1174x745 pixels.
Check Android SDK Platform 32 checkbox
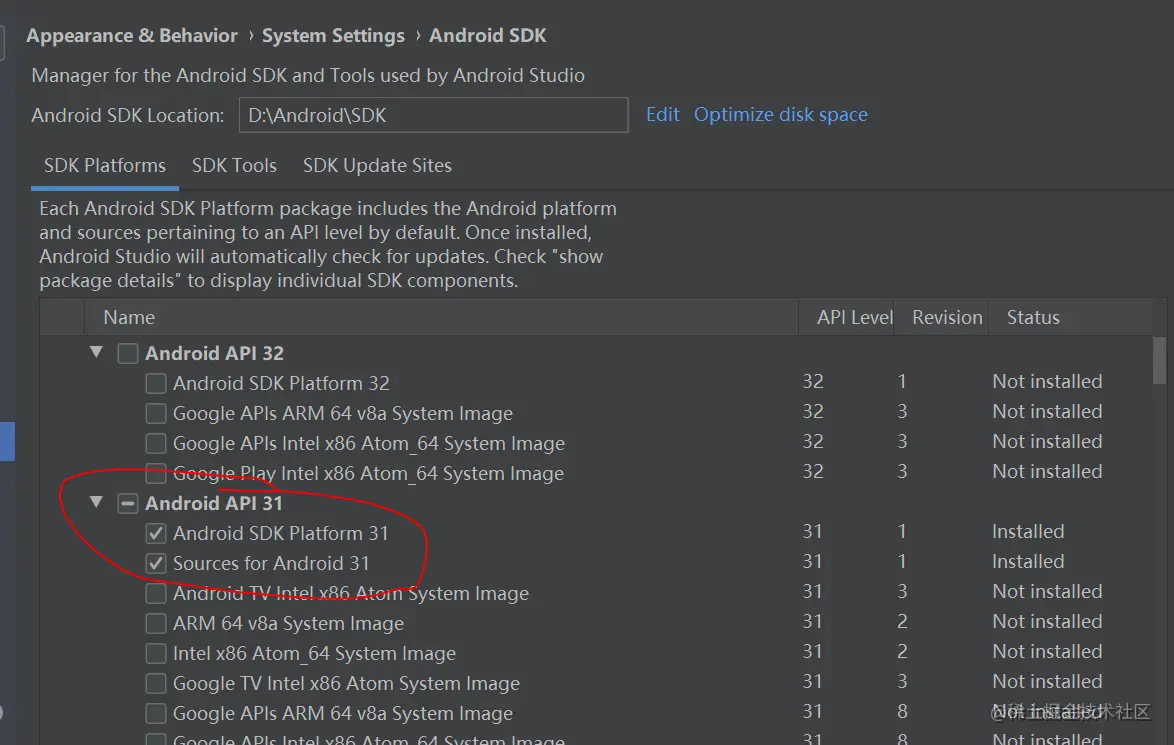(x=156, y=383)
